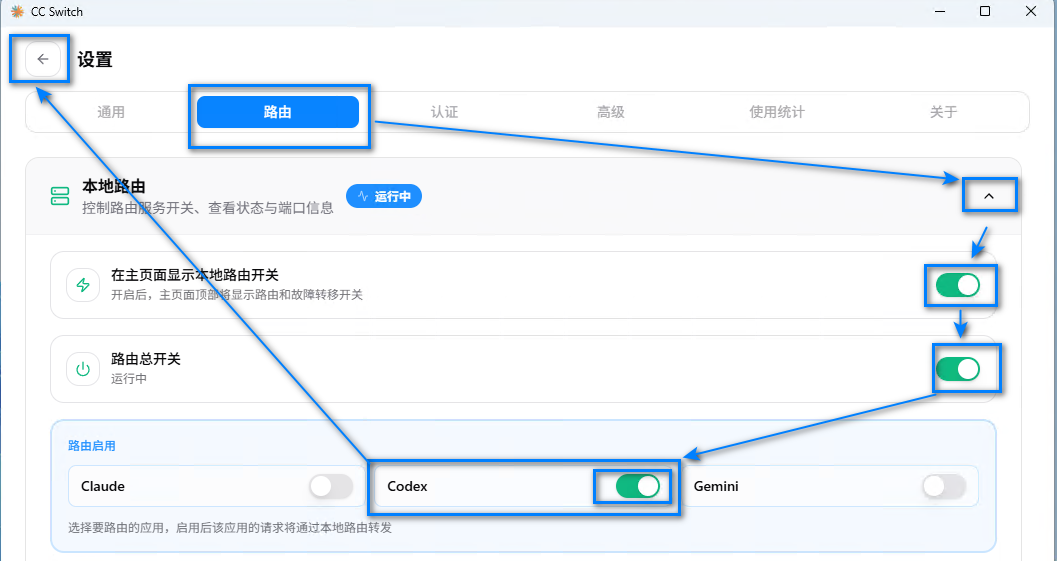This screenshot has height=561, width=1057.
Task: Click the 开启后，主页面顶部 description text
Action: (237, 295)
